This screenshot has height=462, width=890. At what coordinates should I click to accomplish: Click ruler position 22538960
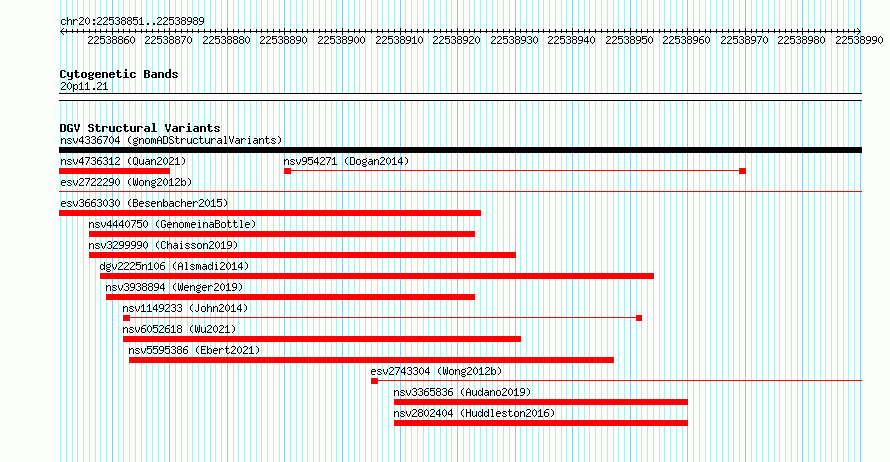(x=687, y=40)
